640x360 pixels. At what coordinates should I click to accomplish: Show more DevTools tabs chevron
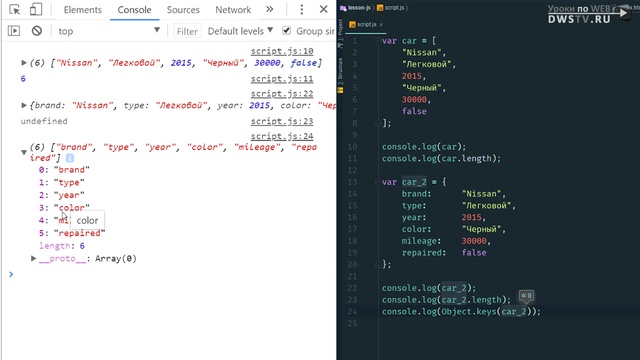(x=269, y=9)
